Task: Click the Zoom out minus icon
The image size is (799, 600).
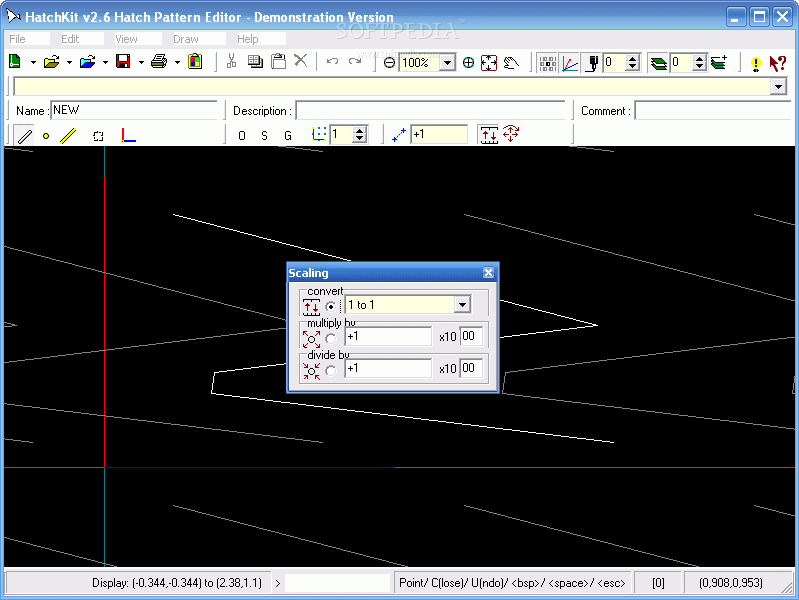Action: [x=389, y=63]
